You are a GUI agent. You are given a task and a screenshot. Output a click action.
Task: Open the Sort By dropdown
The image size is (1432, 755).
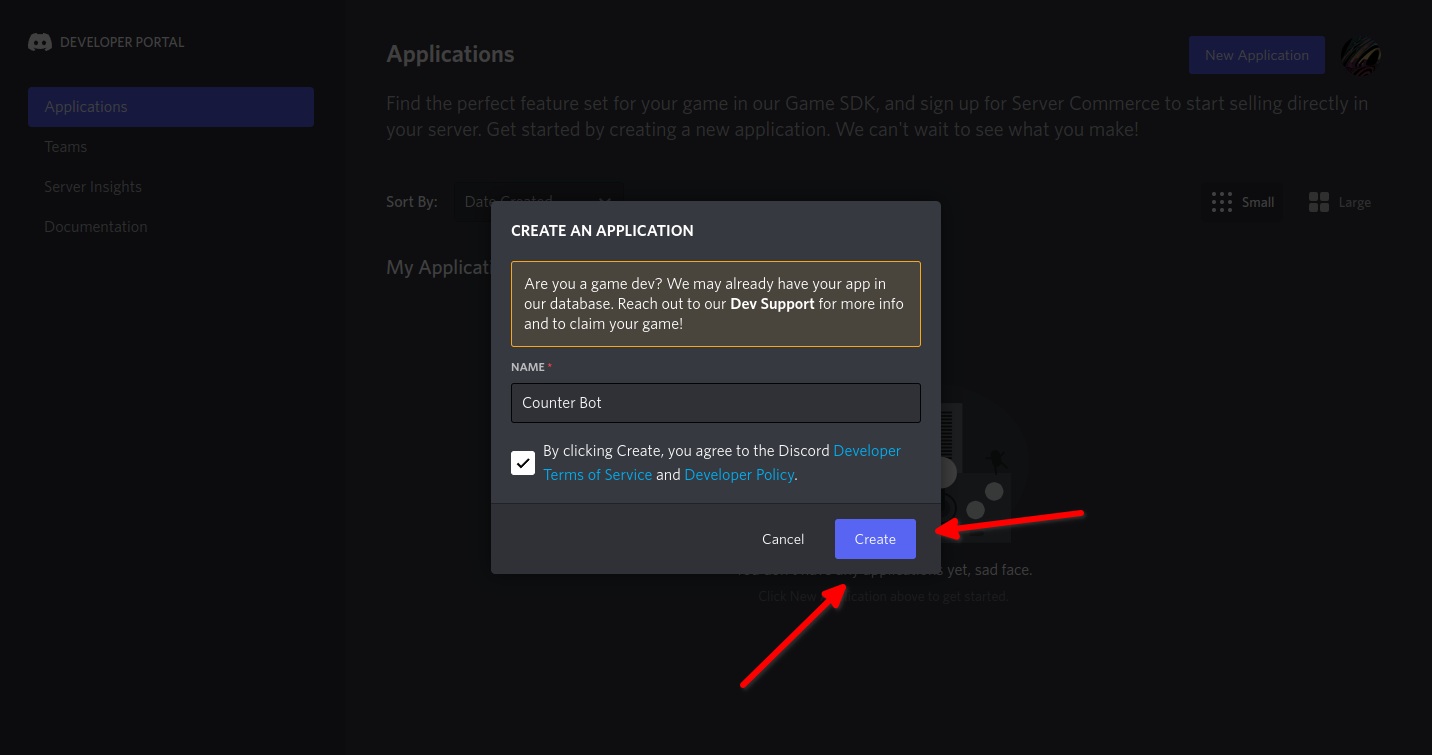(538, 202)
